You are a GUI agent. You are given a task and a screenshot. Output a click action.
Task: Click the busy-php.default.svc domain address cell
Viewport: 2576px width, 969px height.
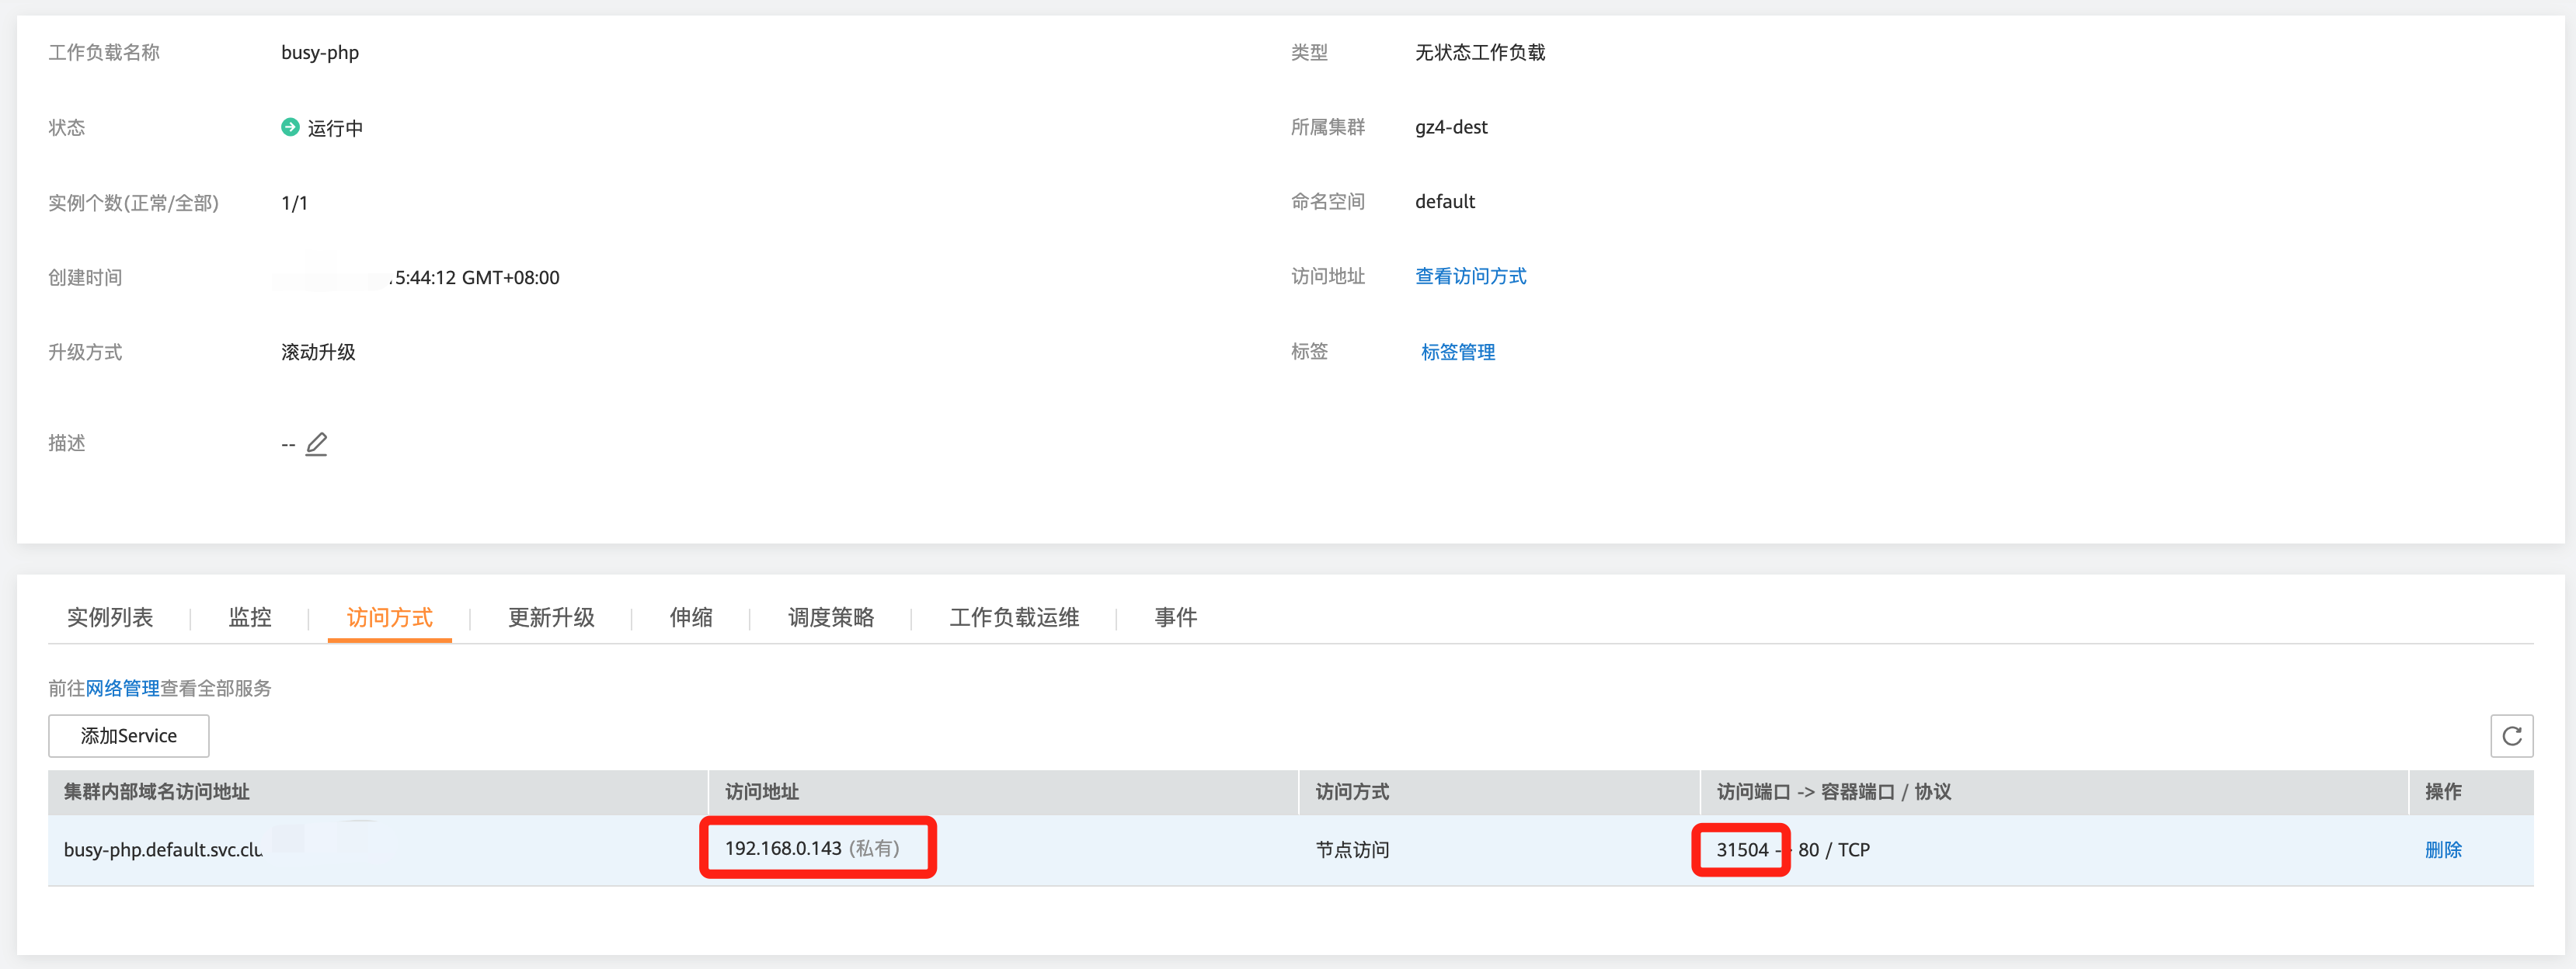click(162, 849)
